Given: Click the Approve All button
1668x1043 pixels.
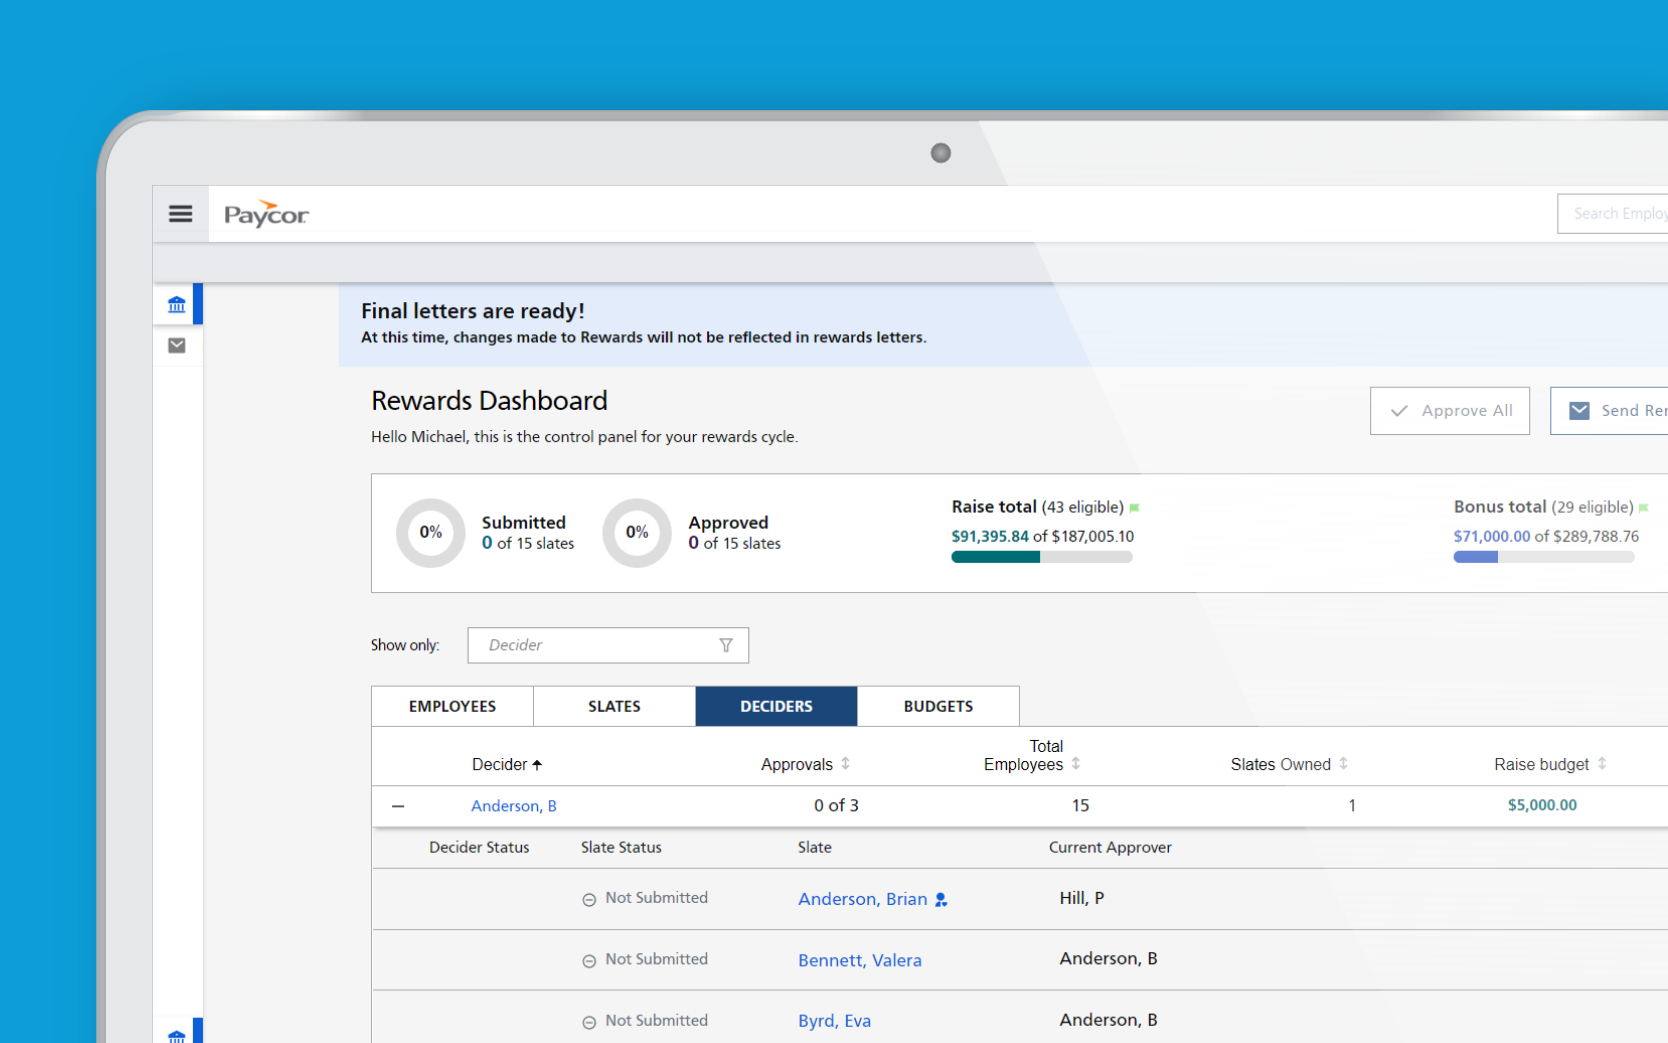Looking at the screenshot, I should [1449, 410].
